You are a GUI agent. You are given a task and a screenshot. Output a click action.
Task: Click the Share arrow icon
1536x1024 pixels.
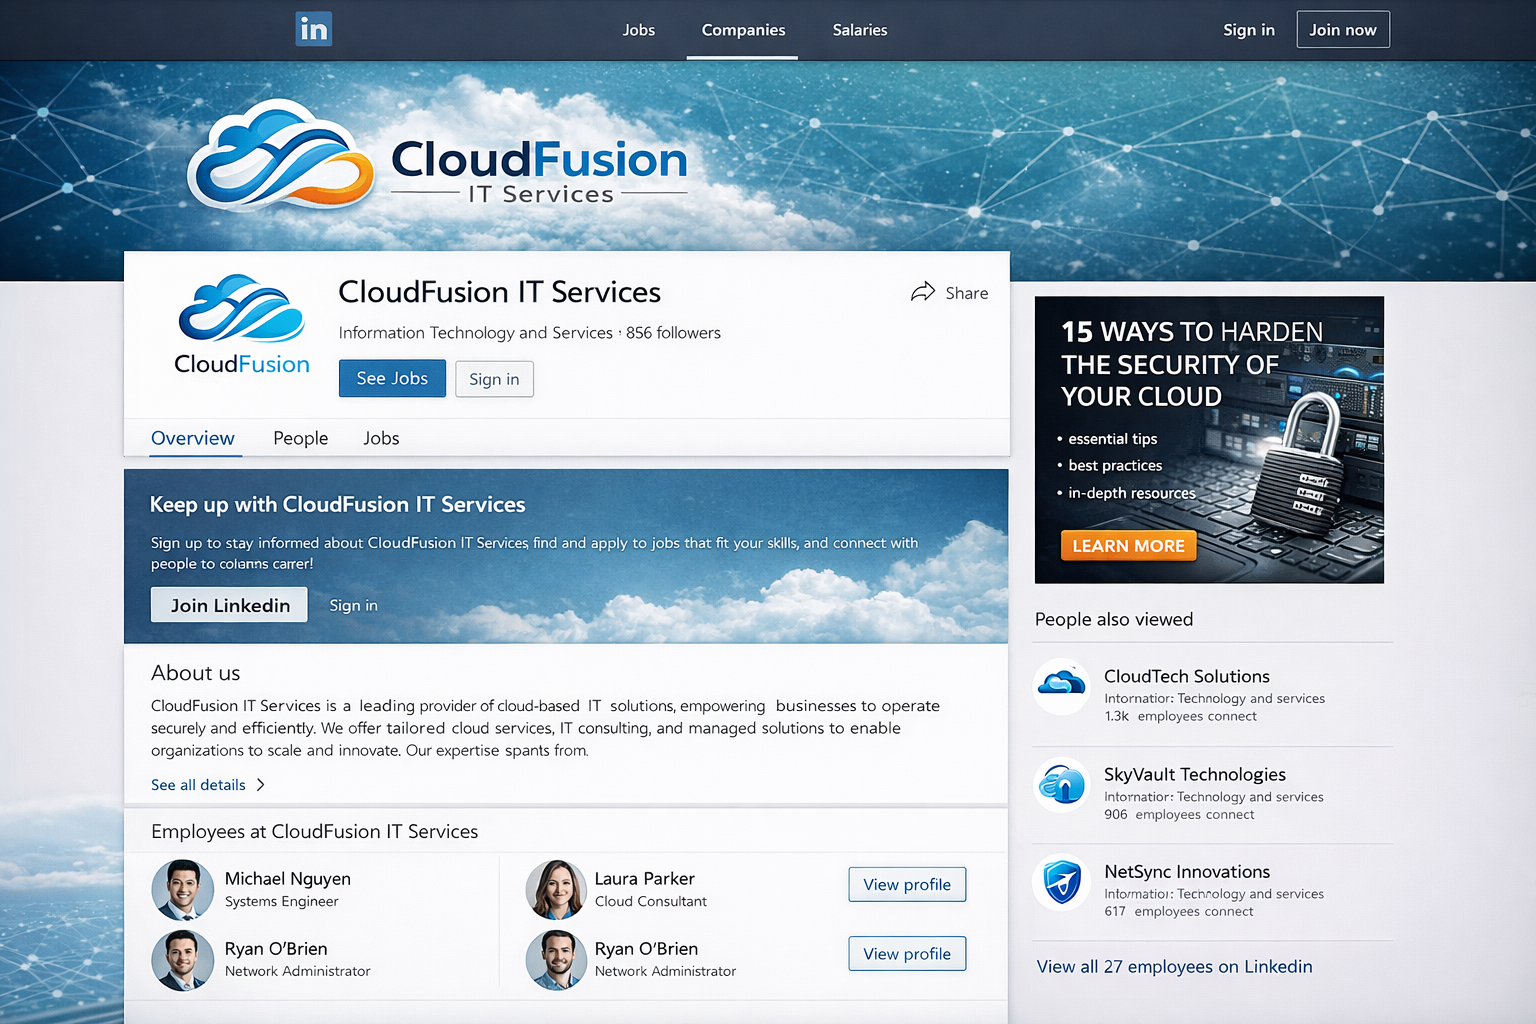(922, 292)
